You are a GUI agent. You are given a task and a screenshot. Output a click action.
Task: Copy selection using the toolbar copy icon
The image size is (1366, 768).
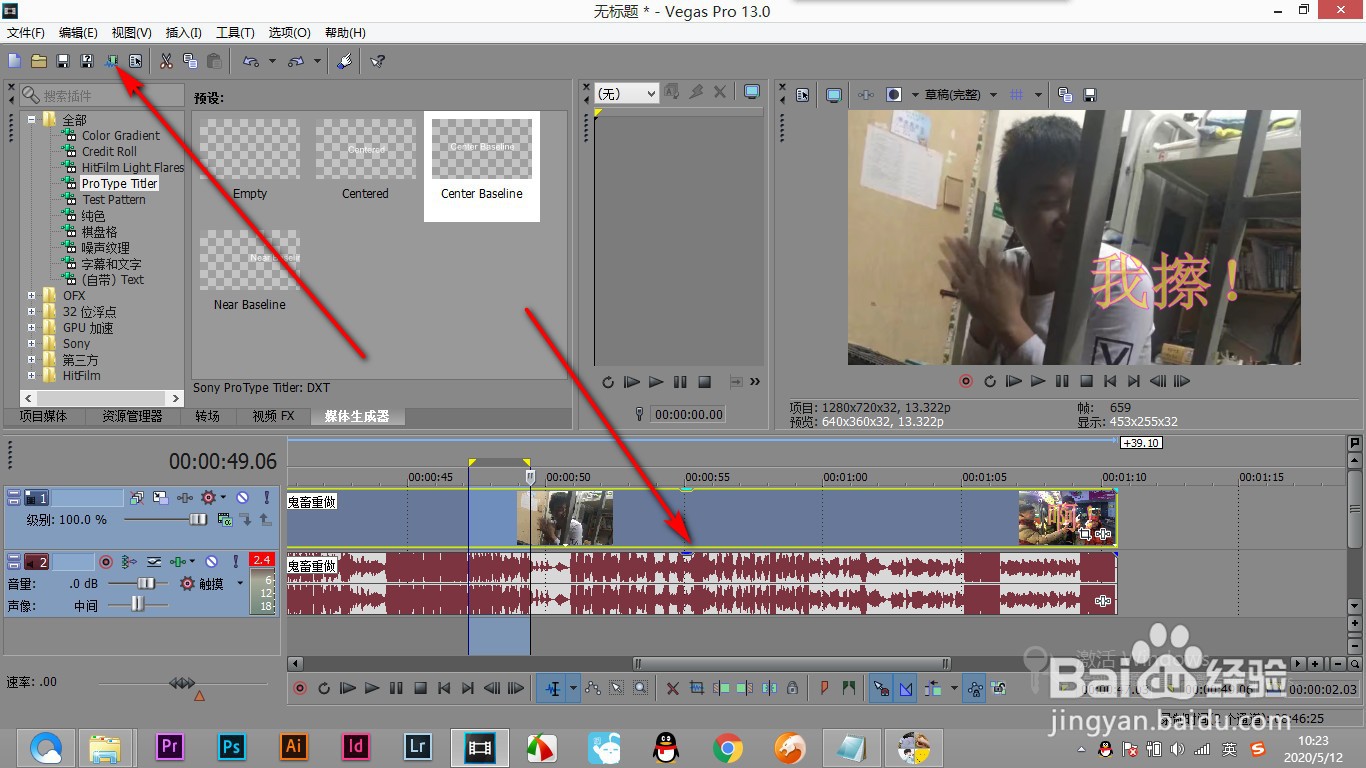(190, 61)
